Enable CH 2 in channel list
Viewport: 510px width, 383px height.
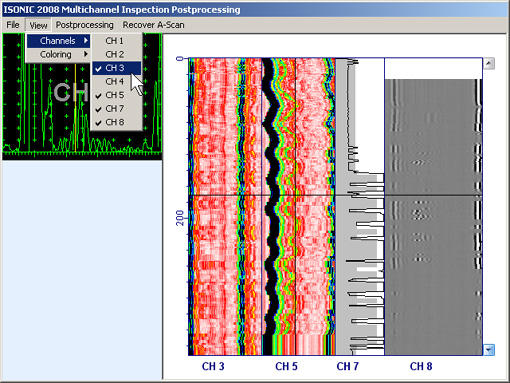(117, 54)
